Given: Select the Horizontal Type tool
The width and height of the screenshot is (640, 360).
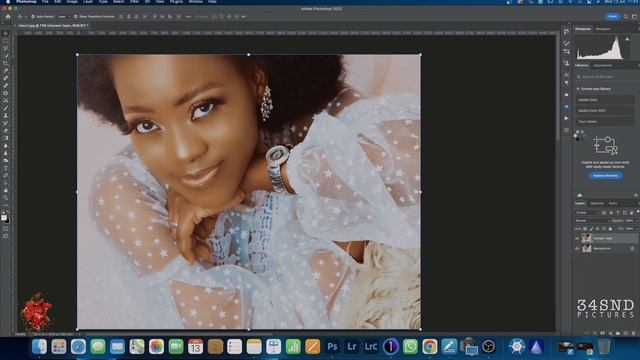Looking at the screenshot, I should point(6,168).
